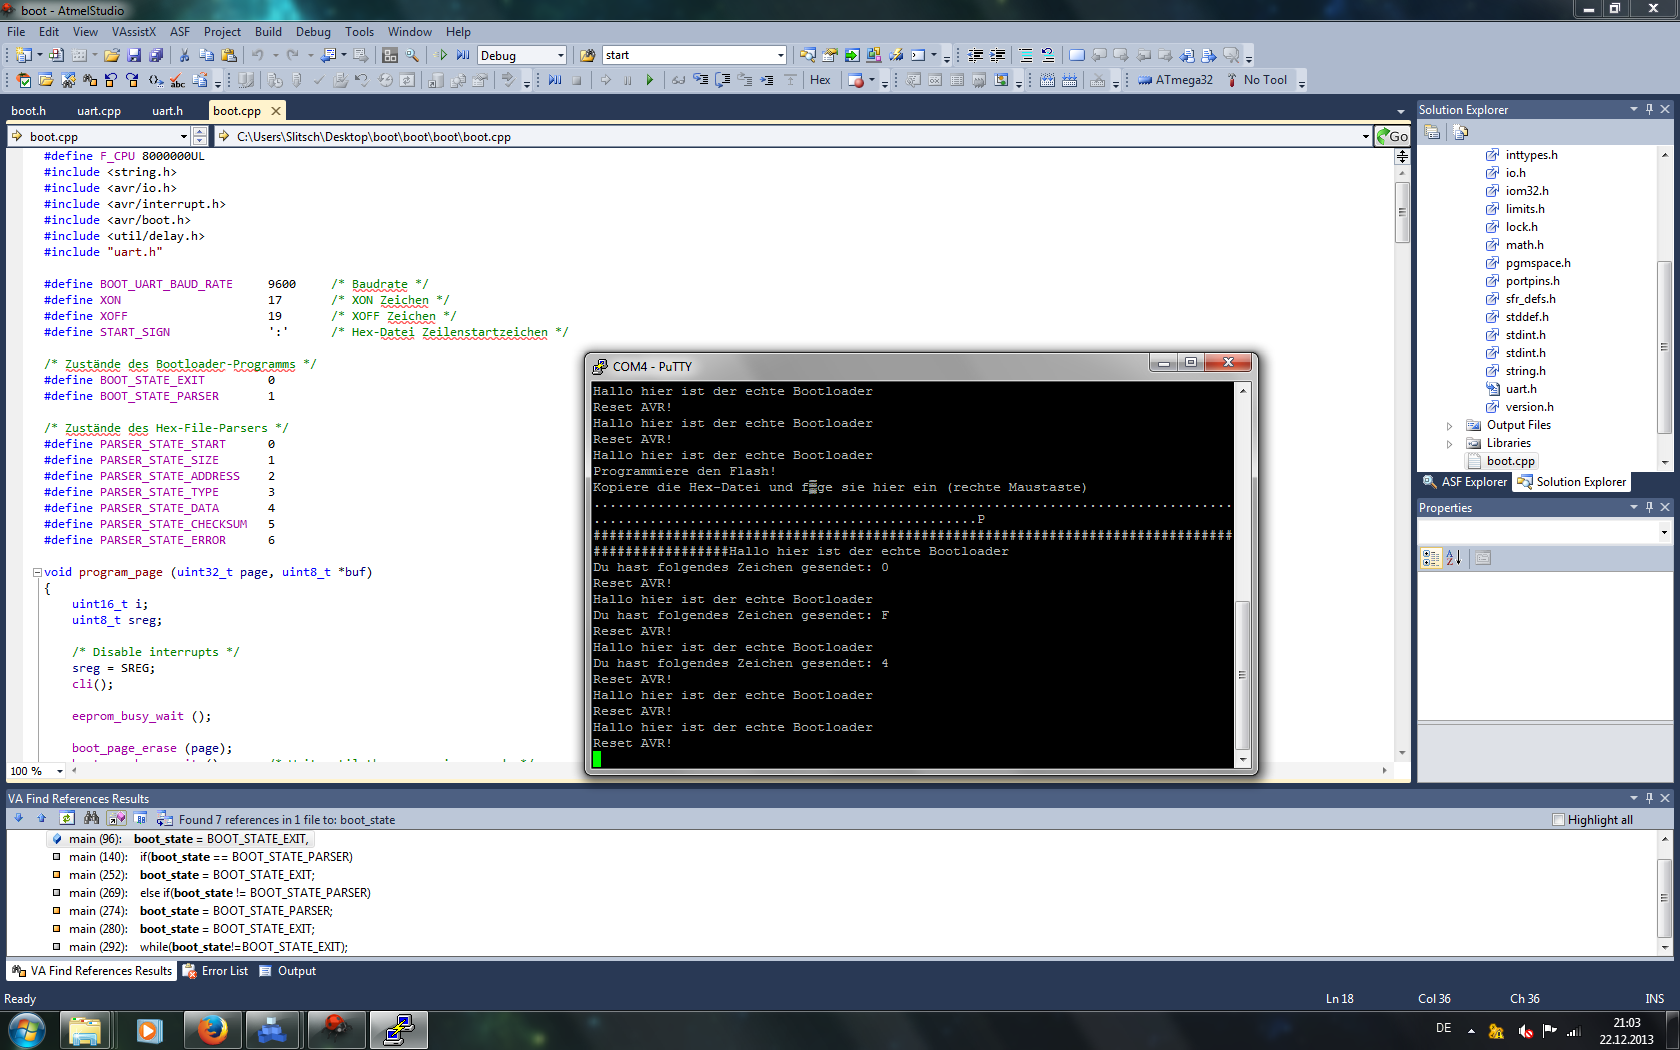Open the Output tab at bottom

(288, 971)
